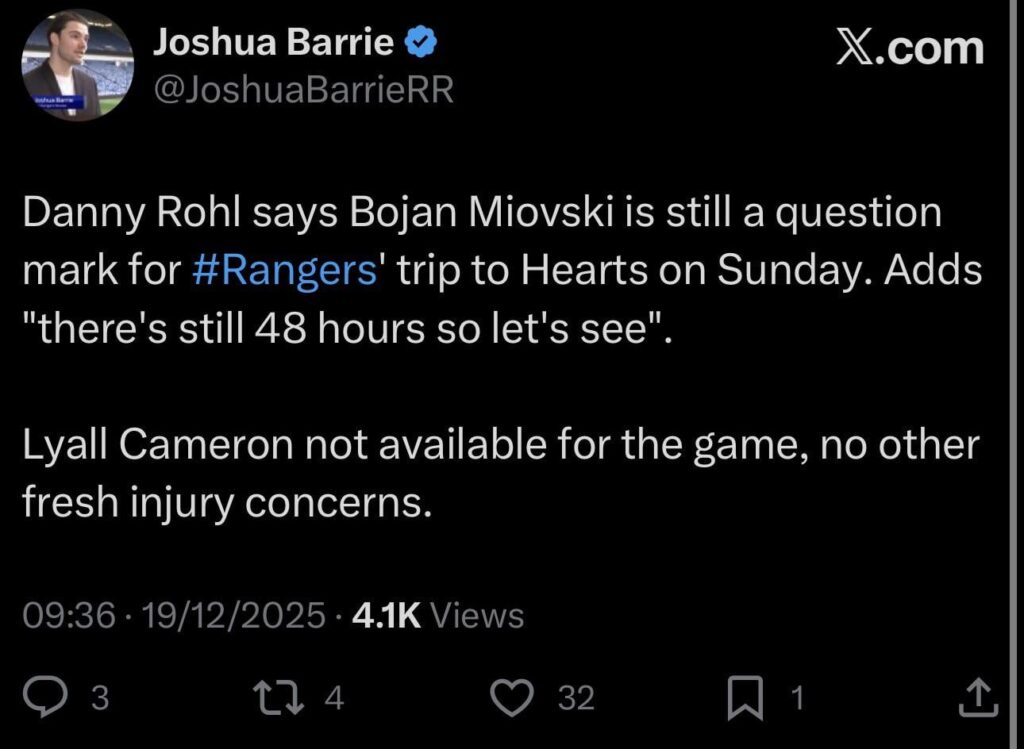Click the bookmark icon
The width and height of the screenshot is (1024, 749).
[745, 697]
